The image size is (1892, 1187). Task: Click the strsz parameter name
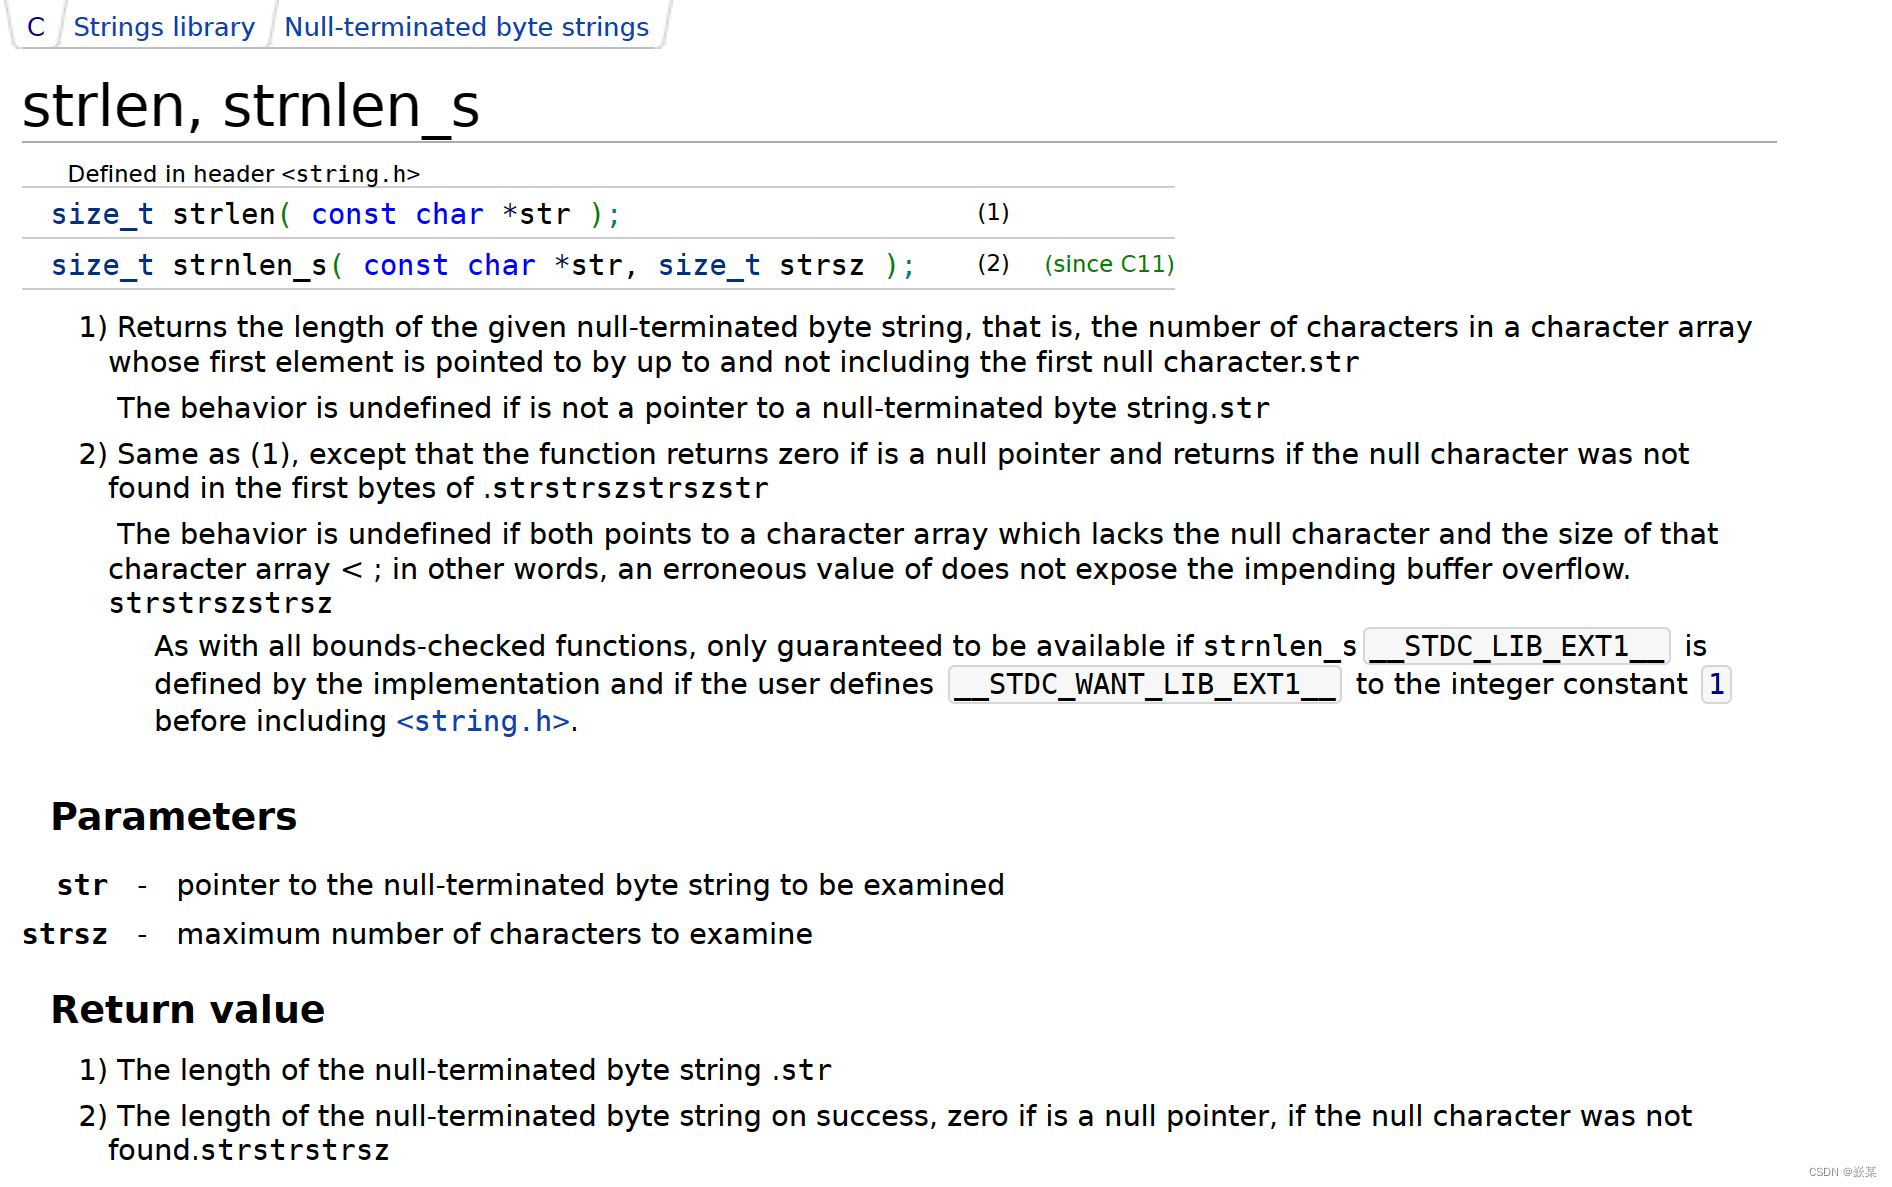[65, 934]
